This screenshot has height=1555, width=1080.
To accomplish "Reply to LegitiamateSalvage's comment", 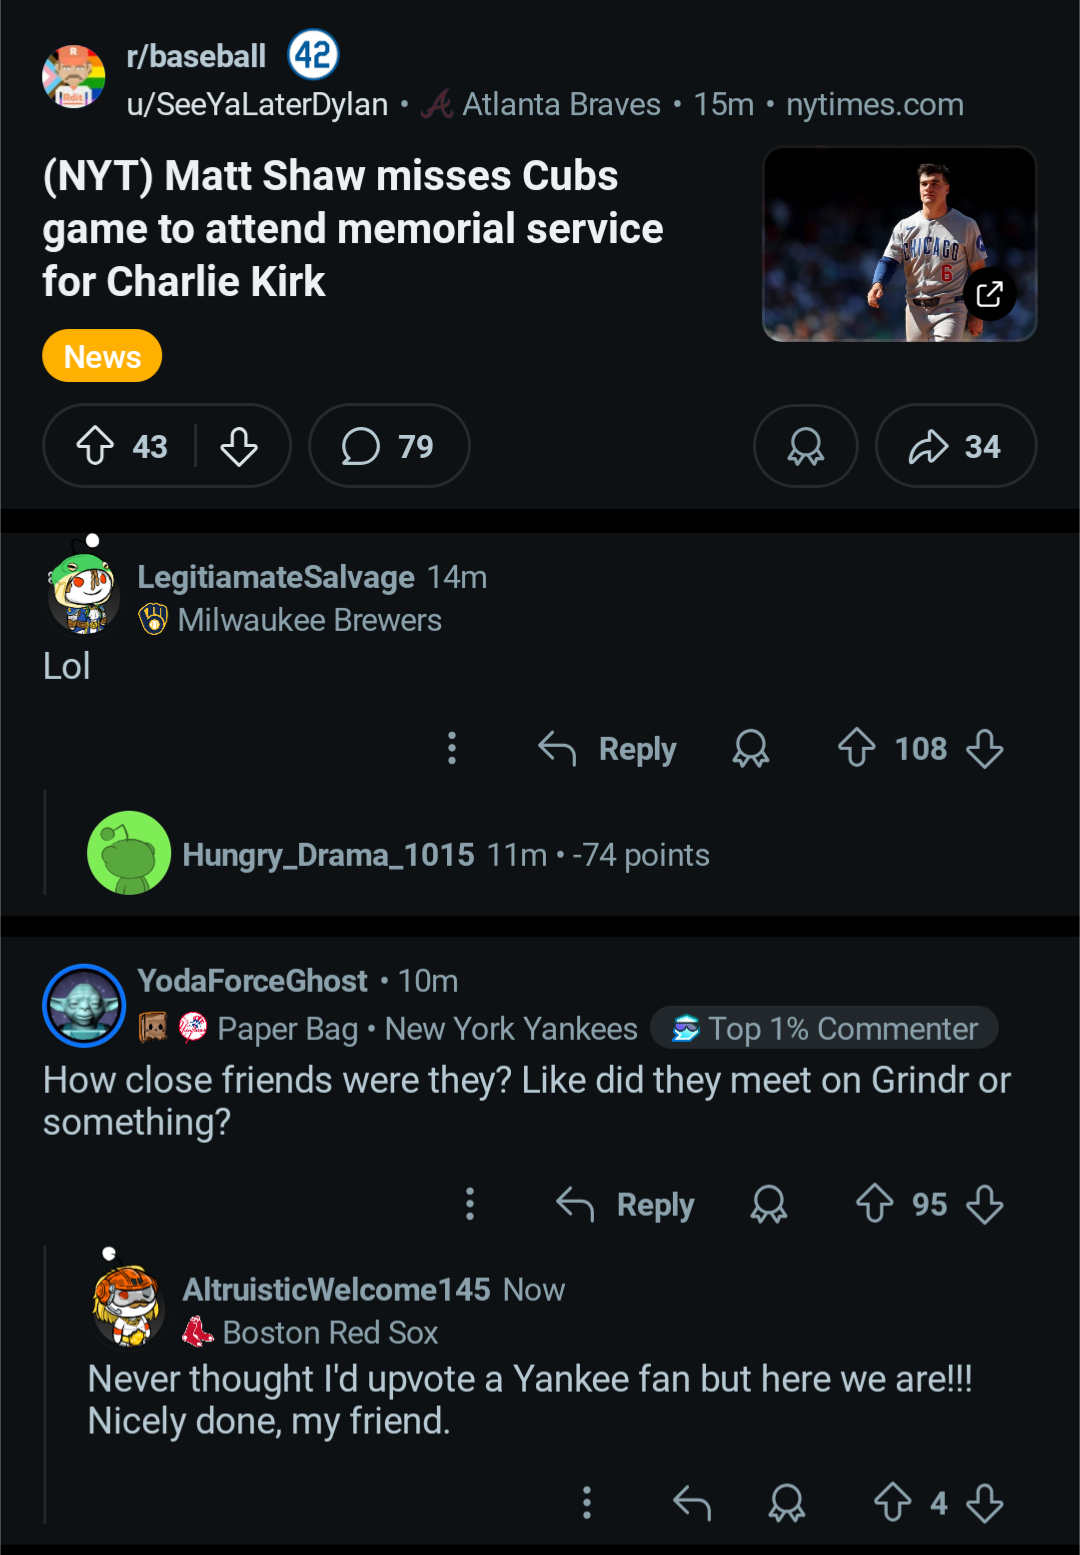I will [x=608, y=748].
